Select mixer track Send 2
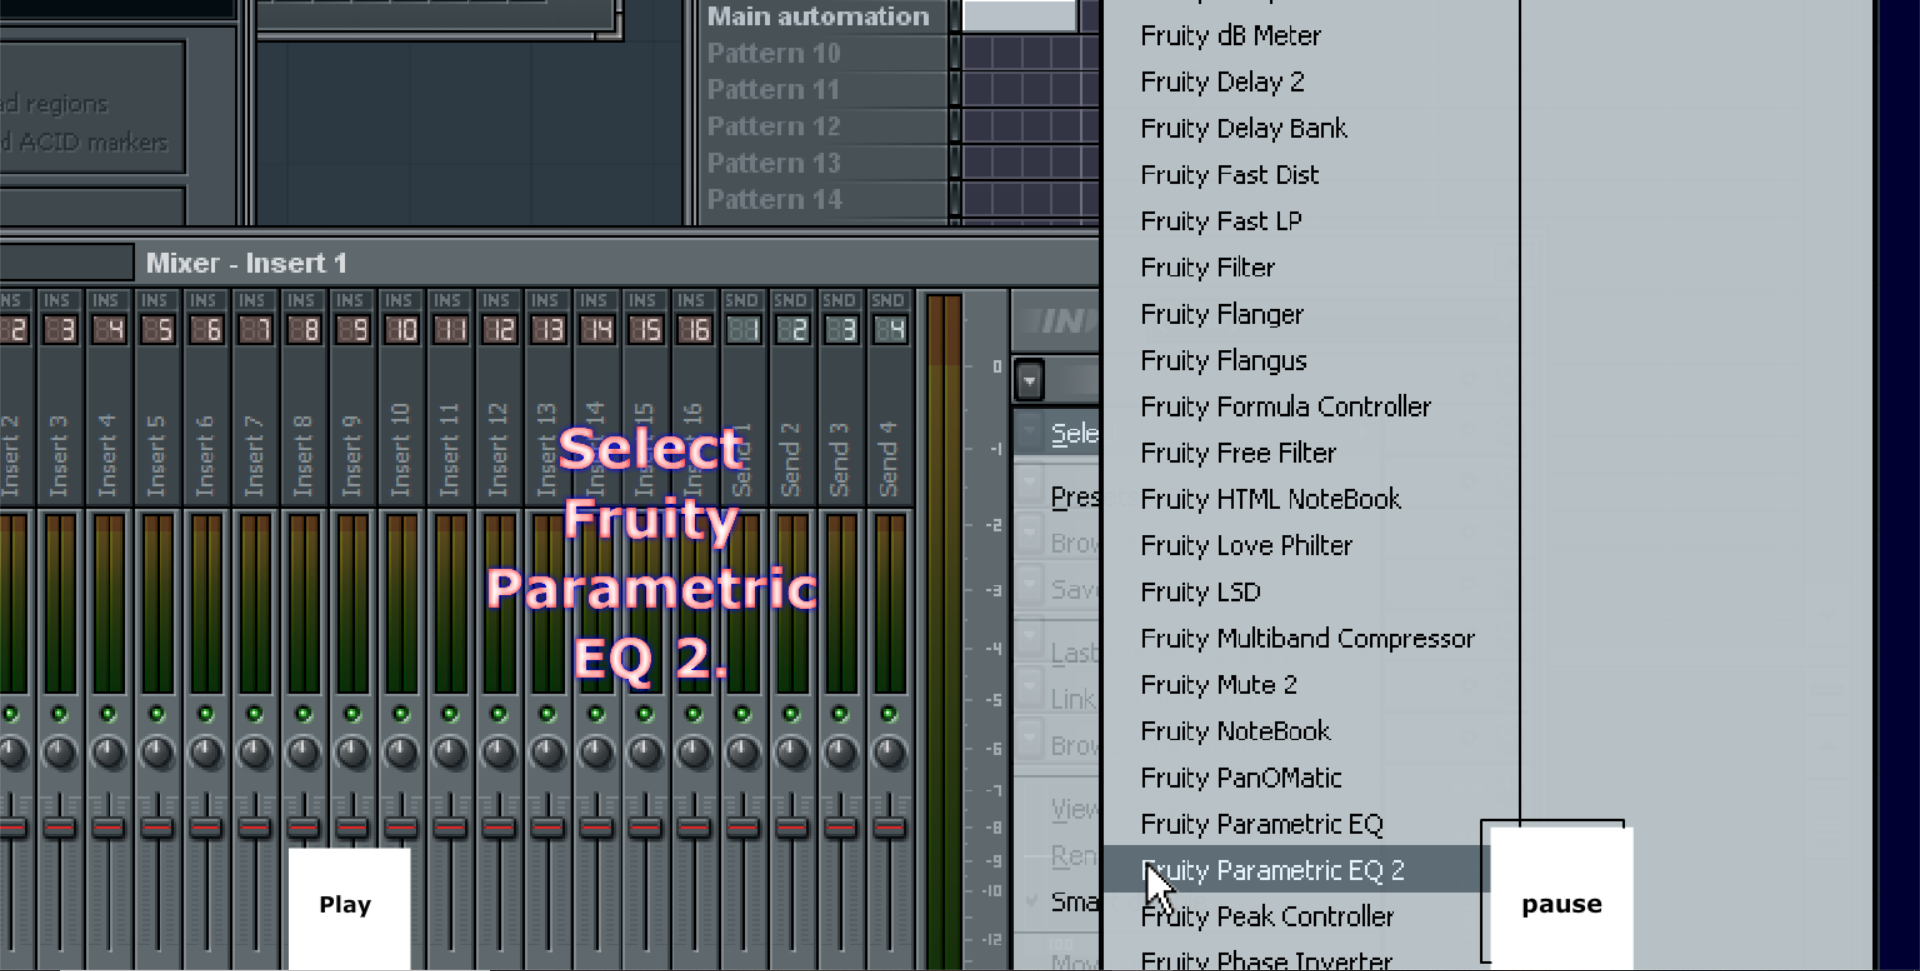This screenshot has width=1920, height=971. click(x=791, y=459)
